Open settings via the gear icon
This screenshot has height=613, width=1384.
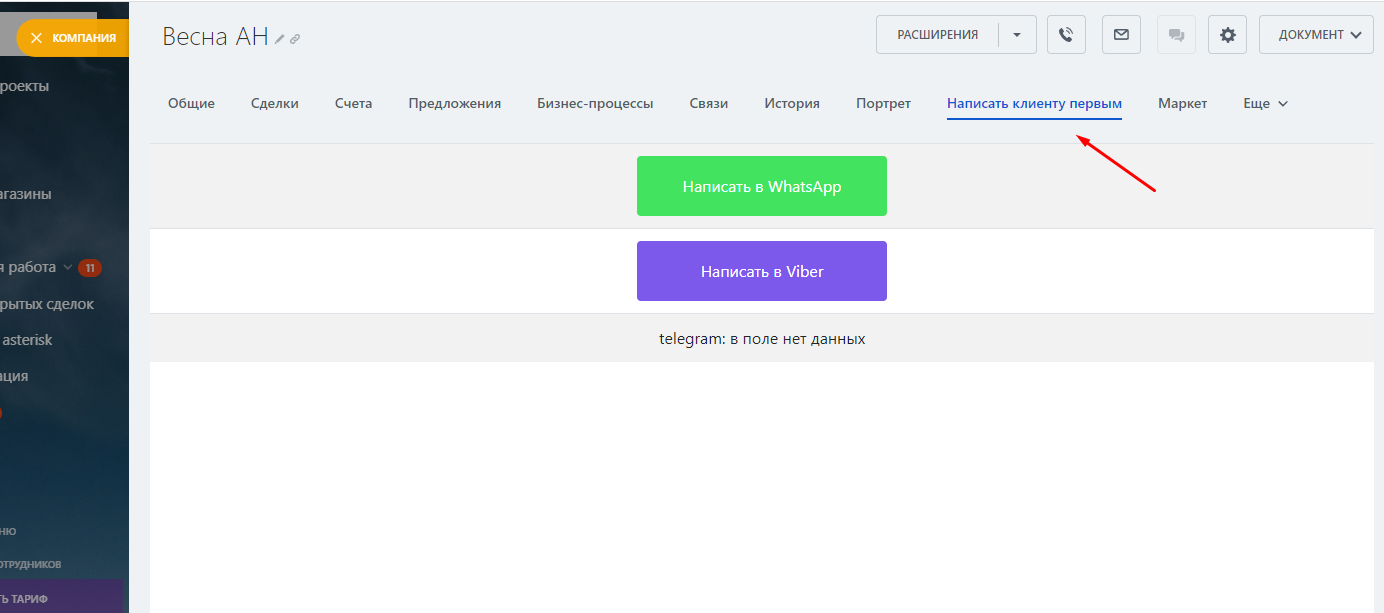click(x=1227, y=35)
